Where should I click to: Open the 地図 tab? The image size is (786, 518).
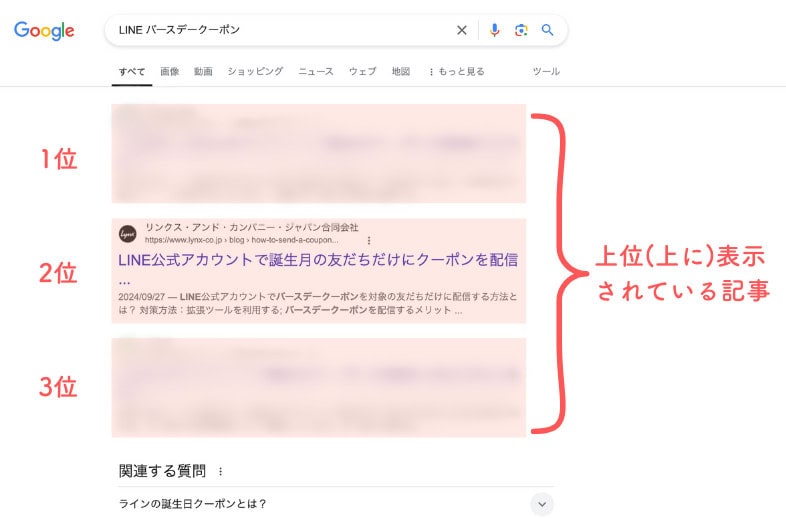click(401, 72)
